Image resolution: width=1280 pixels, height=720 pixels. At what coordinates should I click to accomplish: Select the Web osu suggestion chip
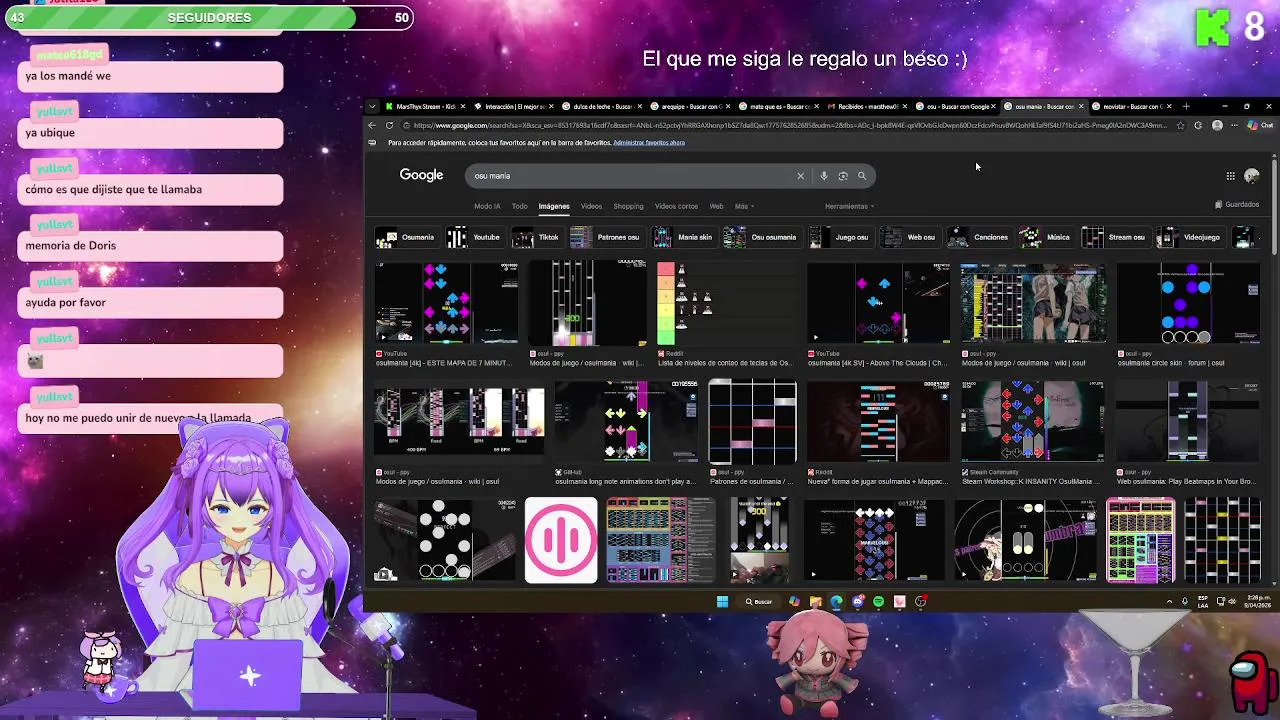point(909,237)
